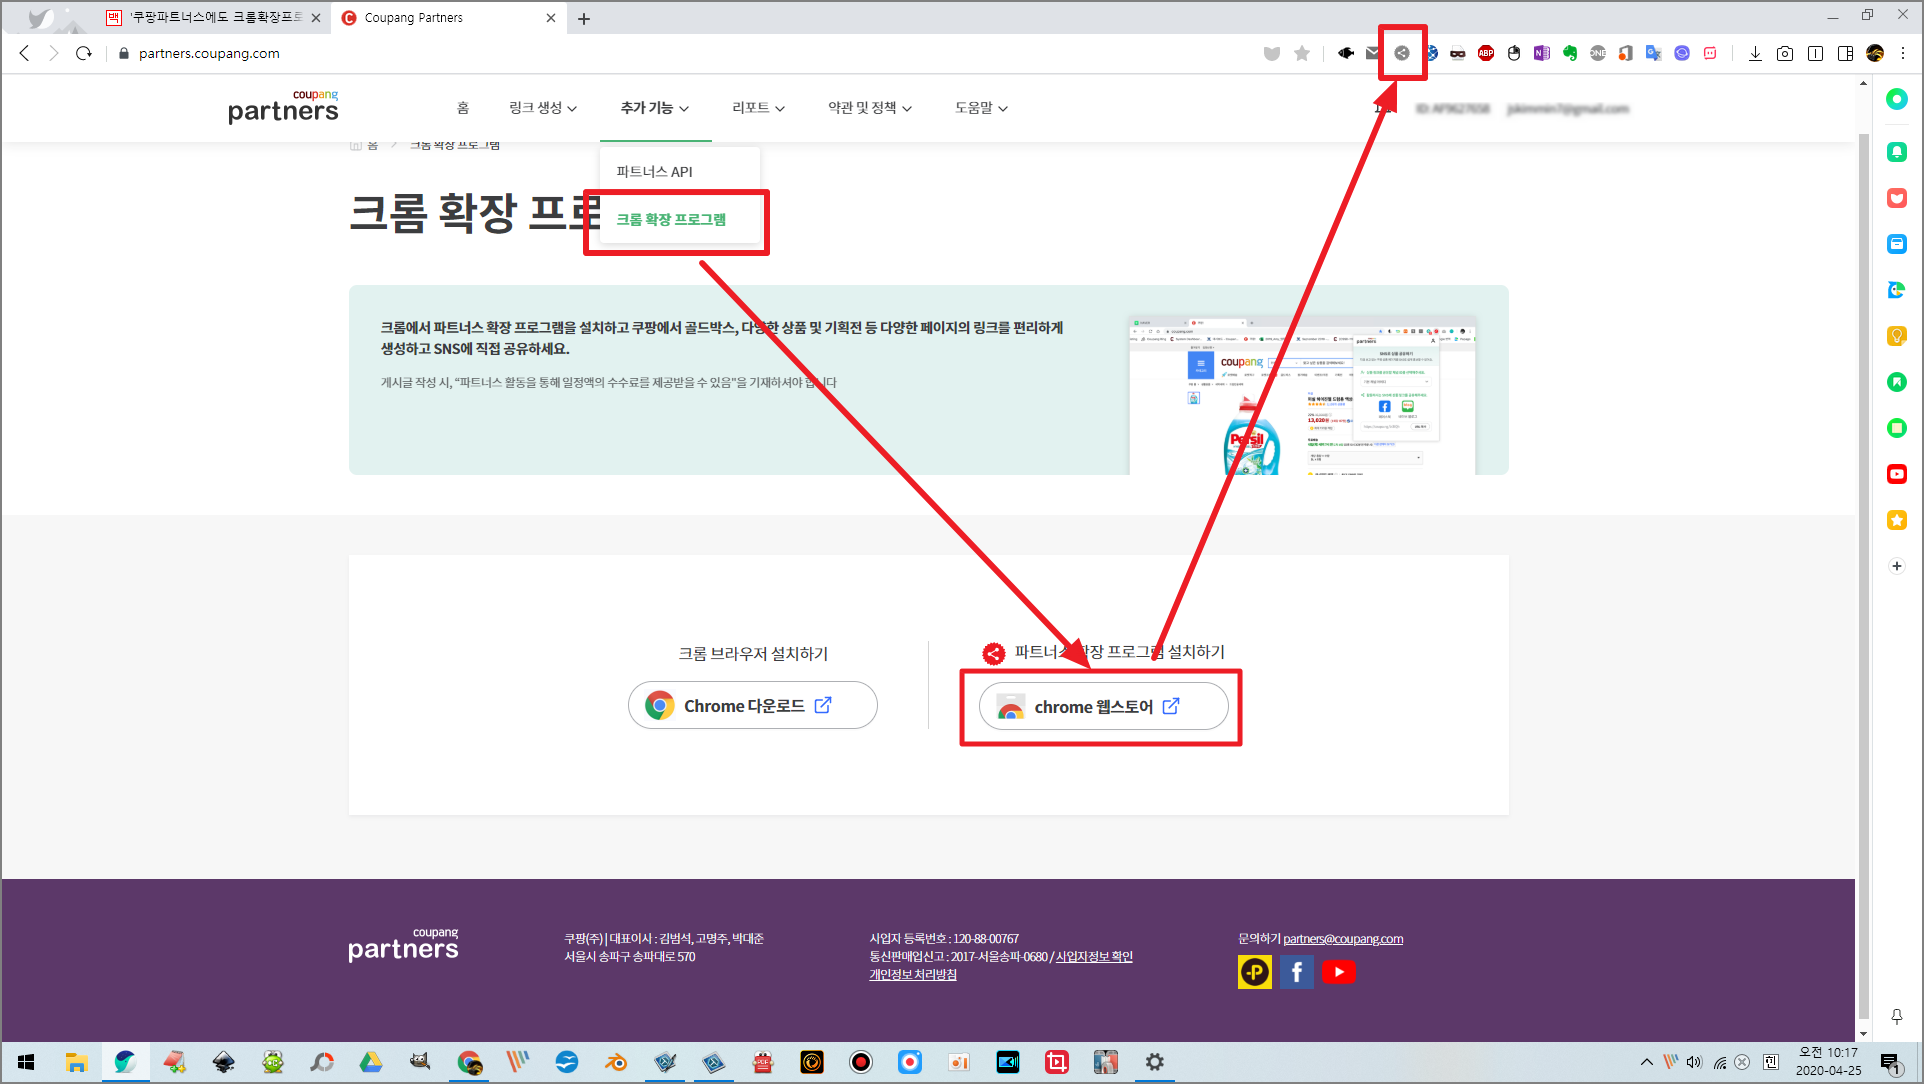Click the Google Translate extension icon

click(x=1654, y=53)
